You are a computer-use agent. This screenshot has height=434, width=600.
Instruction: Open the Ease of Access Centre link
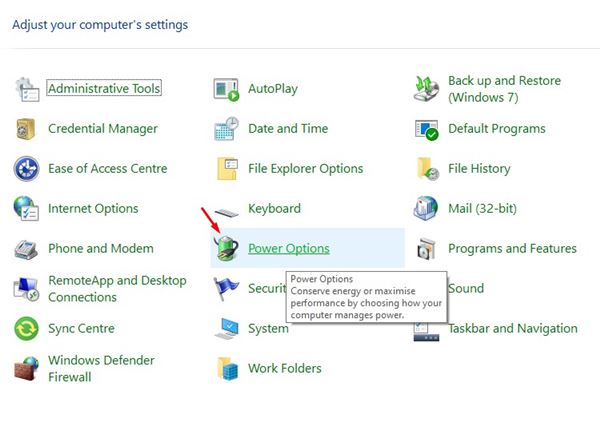(108, 168)
